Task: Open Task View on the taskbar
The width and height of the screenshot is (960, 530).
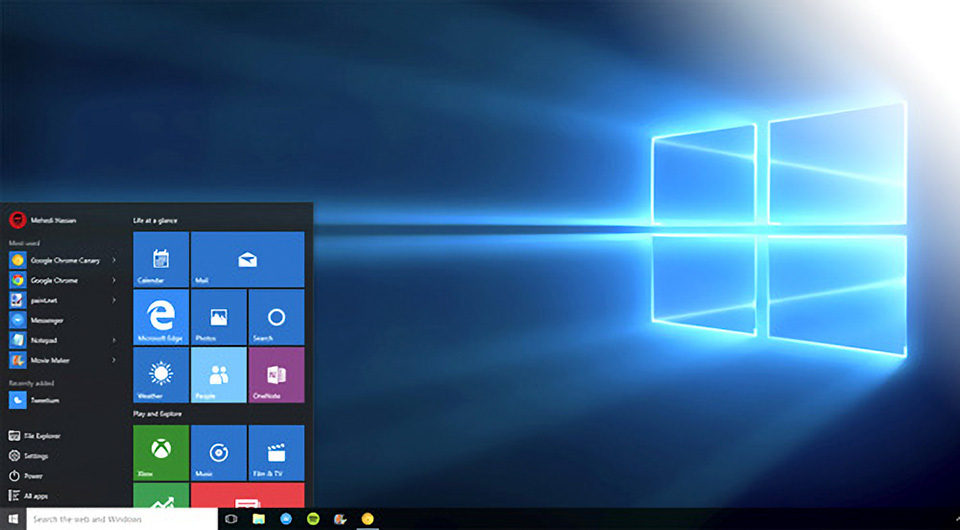Action: (x=231, y=519)
